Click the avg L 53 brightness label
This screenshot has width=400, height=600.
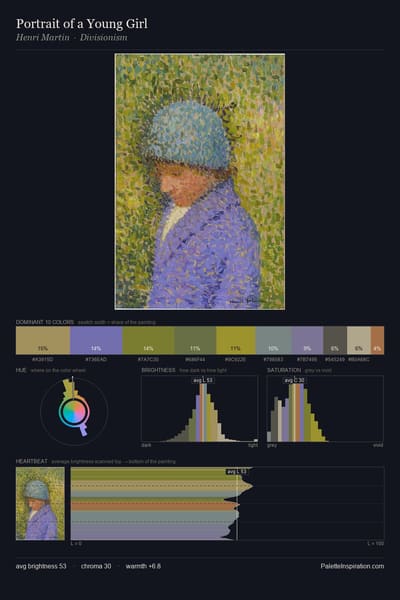tap(202, 380)
